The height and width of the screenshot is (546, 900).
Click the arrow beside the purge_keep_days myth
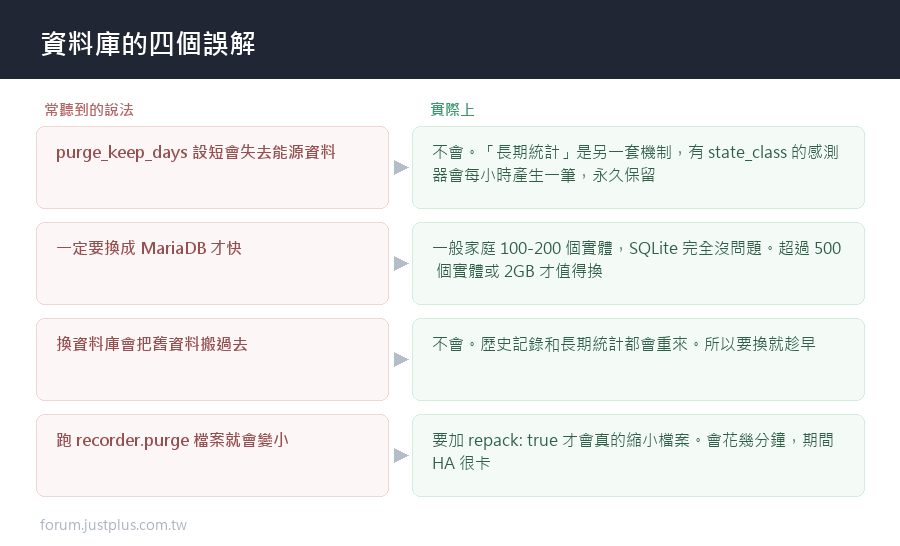(401, 168)
